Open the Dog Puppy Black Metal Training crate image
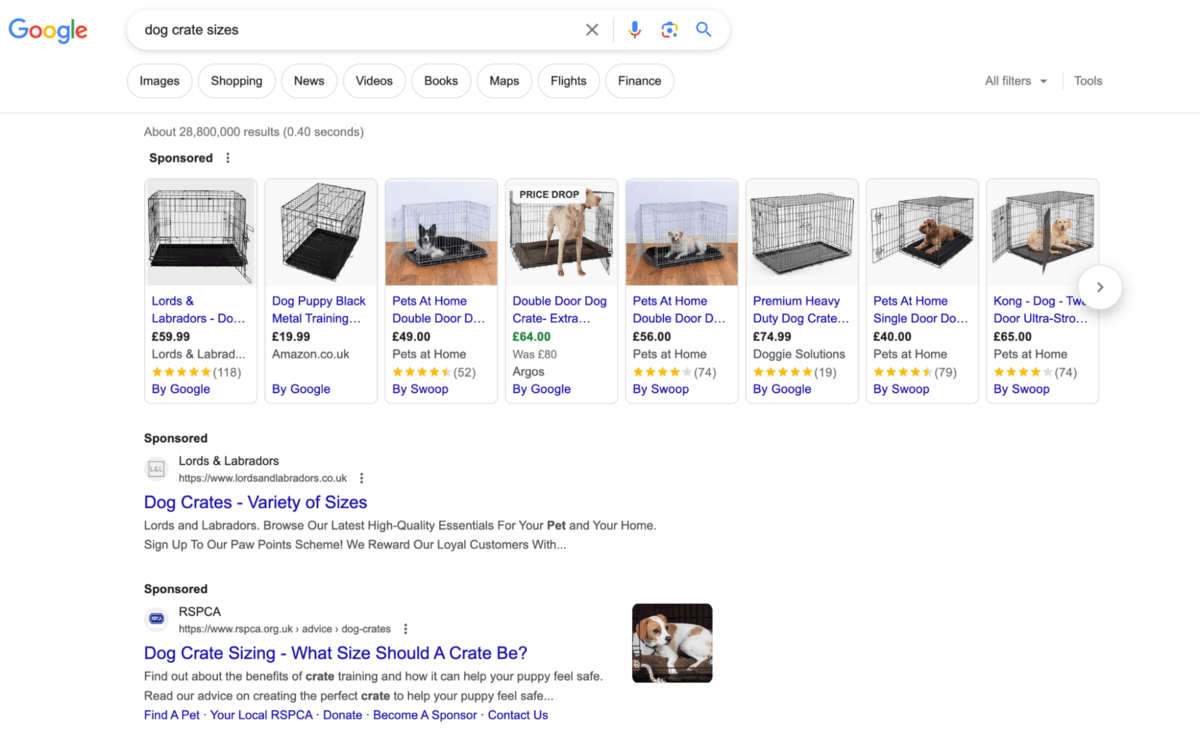This screenshot has height=750, width=1200. coord(321,233)
